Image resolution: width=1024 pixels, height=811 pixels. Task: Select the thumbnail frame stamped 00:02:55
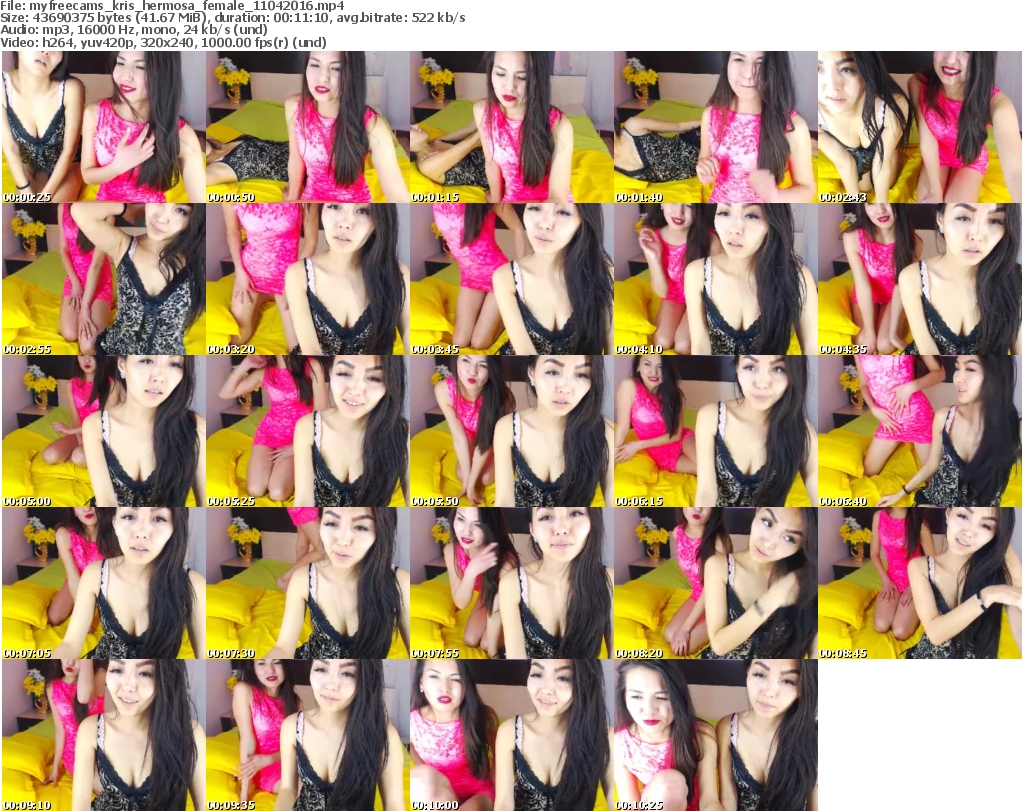104,279
